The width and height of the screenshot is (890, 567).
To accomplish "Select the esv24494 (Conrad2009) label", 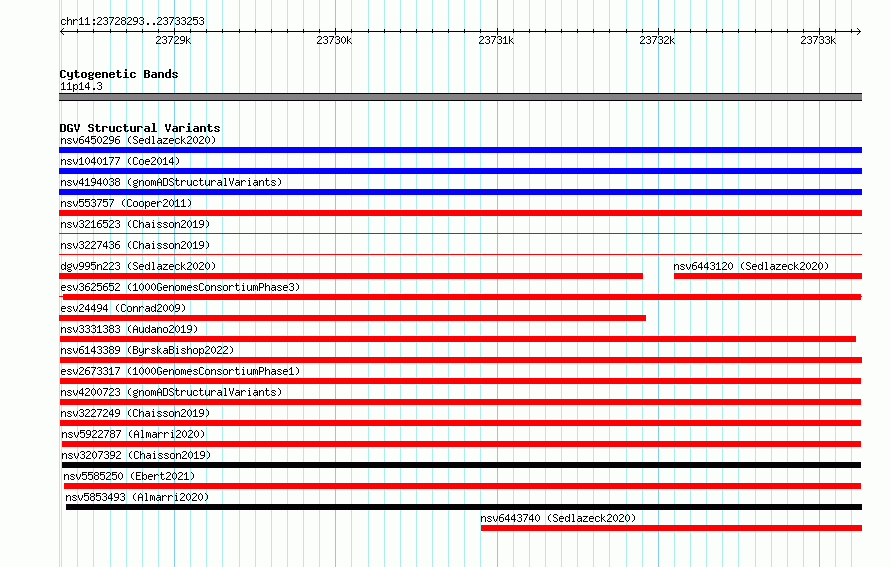I will [123, 308].
